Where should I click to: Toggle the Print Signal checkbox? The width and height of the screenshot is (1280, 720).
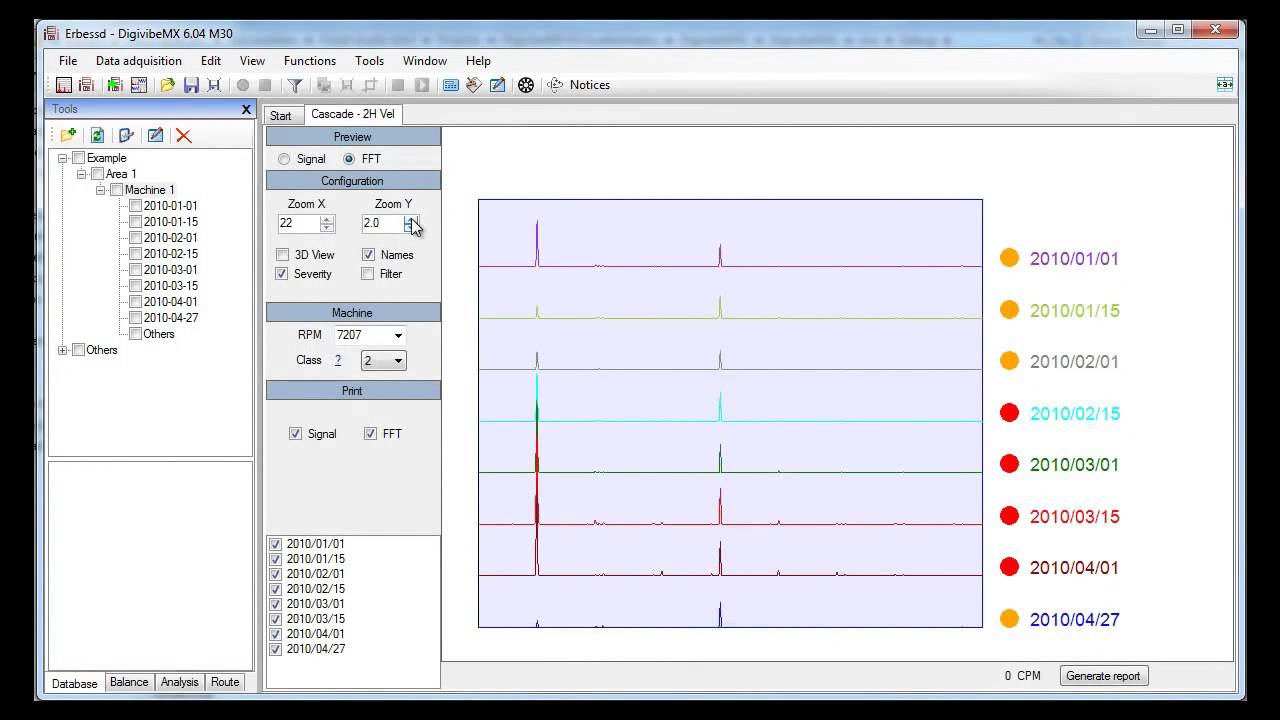point(295,434)
